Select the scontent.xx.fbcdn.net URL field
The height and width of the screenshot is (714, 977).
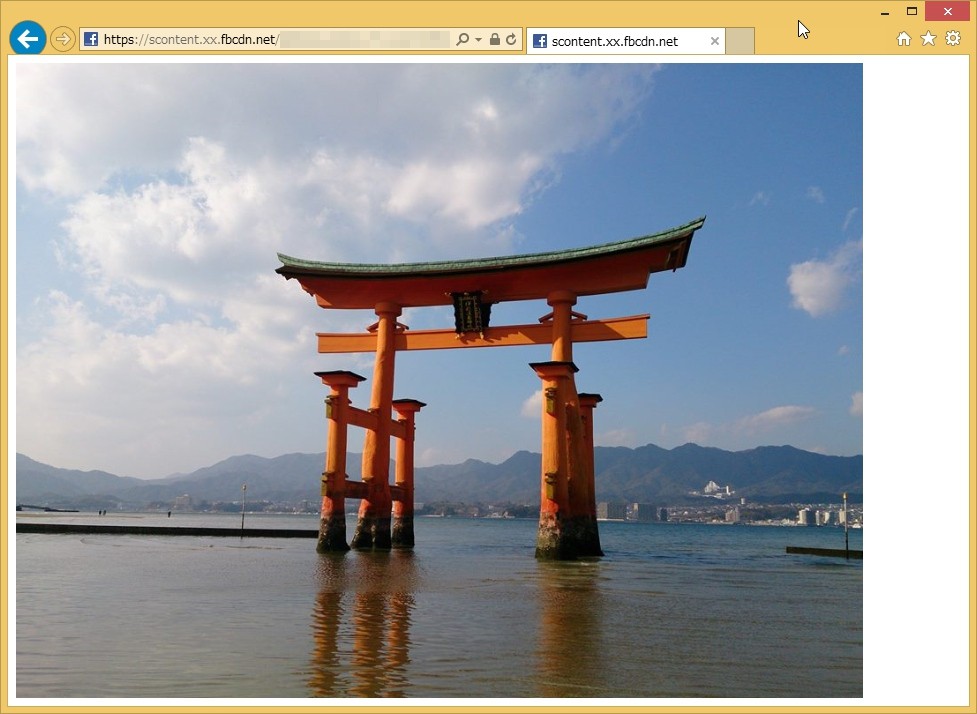pyautogui.click(x=276, y=39)
